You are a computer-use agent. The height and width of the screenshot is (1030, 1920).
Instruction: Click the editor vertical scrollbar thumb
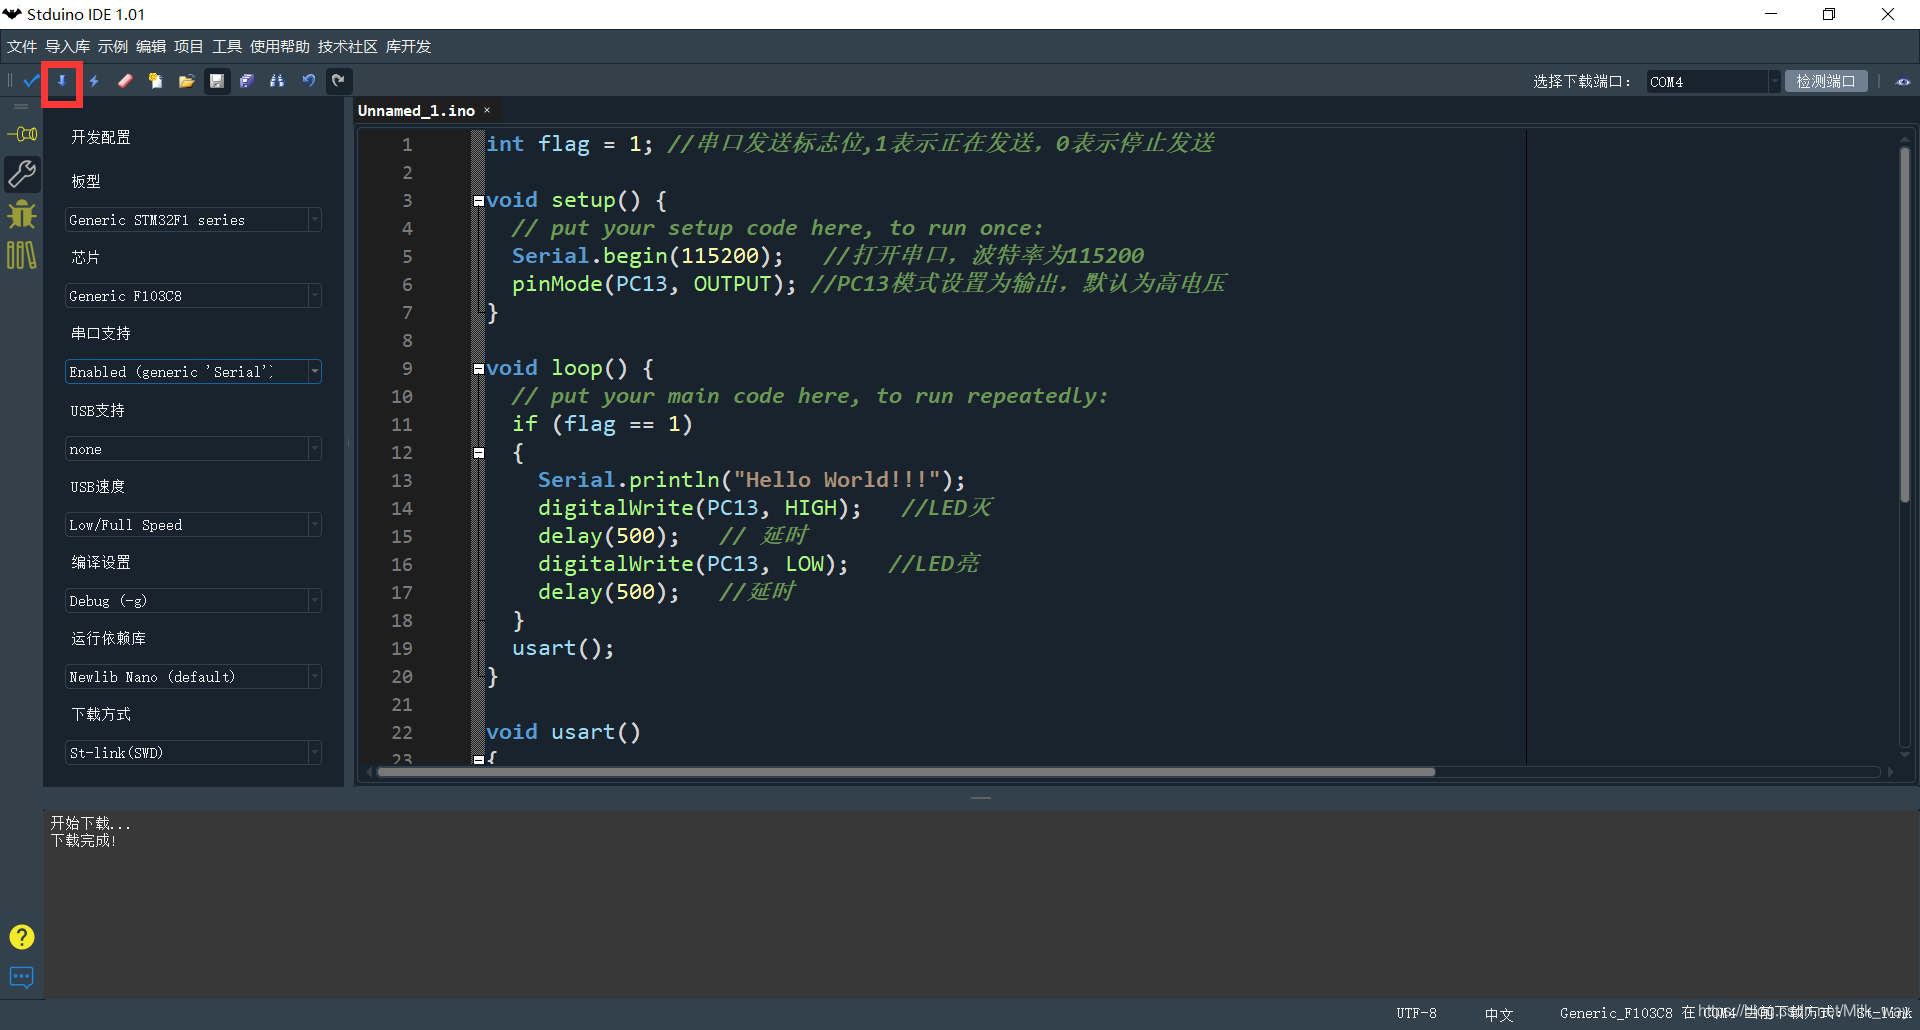1905,325
